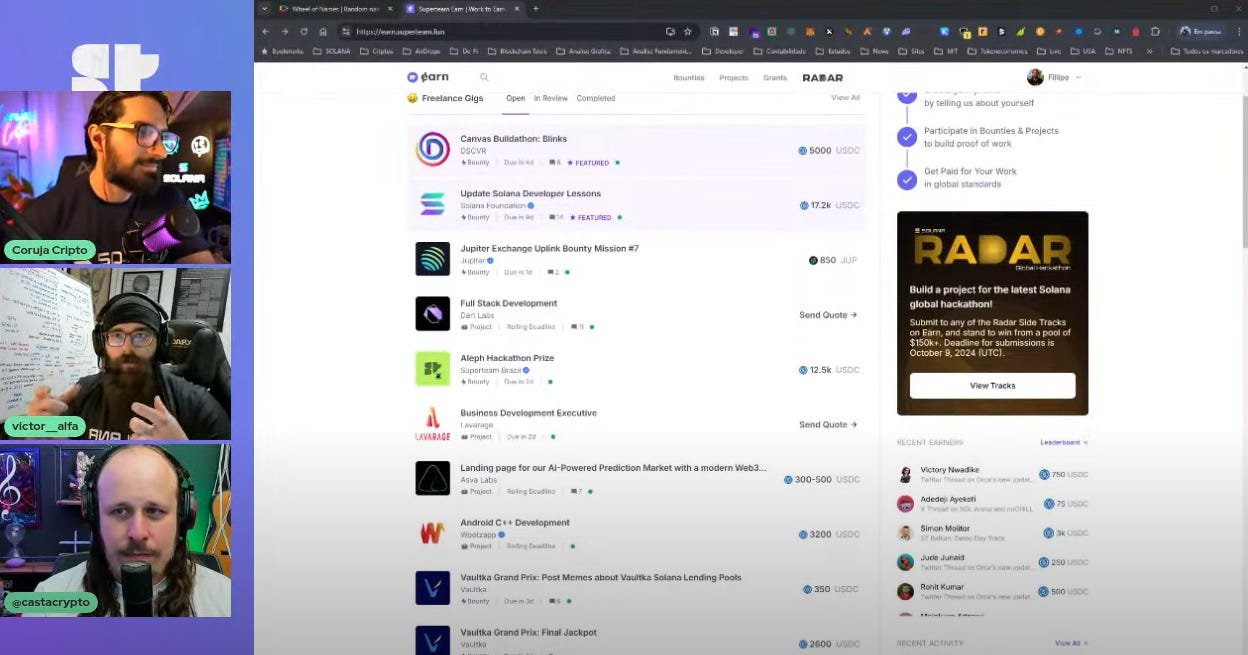Viewport: 1248px width, 655px height.
Task: Open Jupiter Exchange Uplink Bounty Mission #7
Action: point(549,248)
